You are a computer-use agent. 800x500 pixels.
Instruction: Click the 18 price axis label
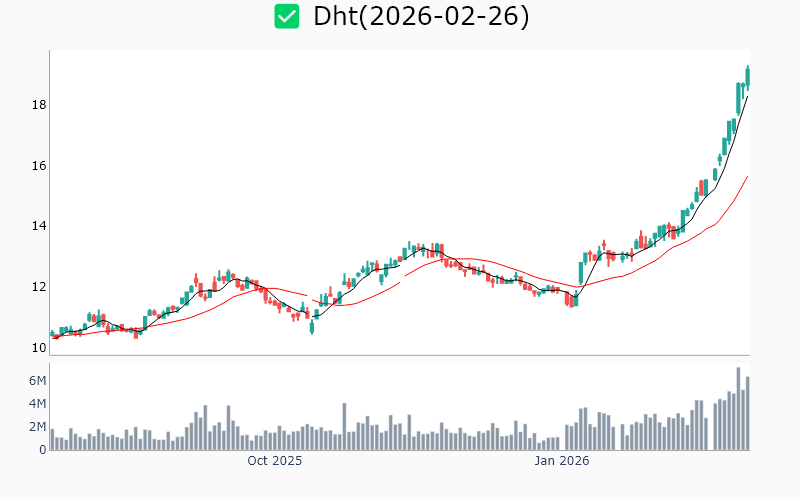pyautogui.click(x=35, y=105)
